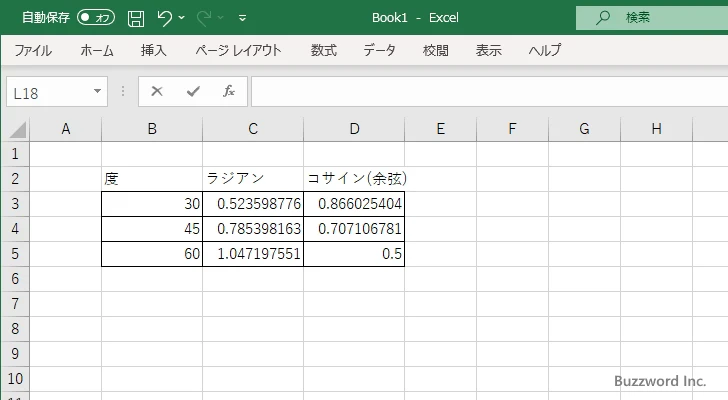Select row 10 header
The width and height of the screenshot is (728, 400).
point(15,379)
